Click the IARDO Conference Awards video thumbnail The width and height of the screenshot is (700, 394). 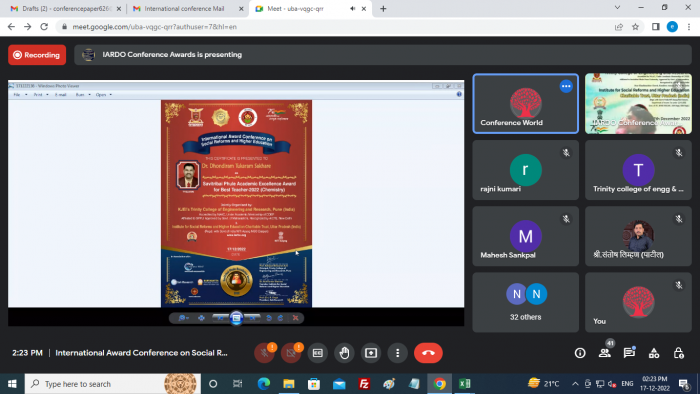tap(638, 104)
